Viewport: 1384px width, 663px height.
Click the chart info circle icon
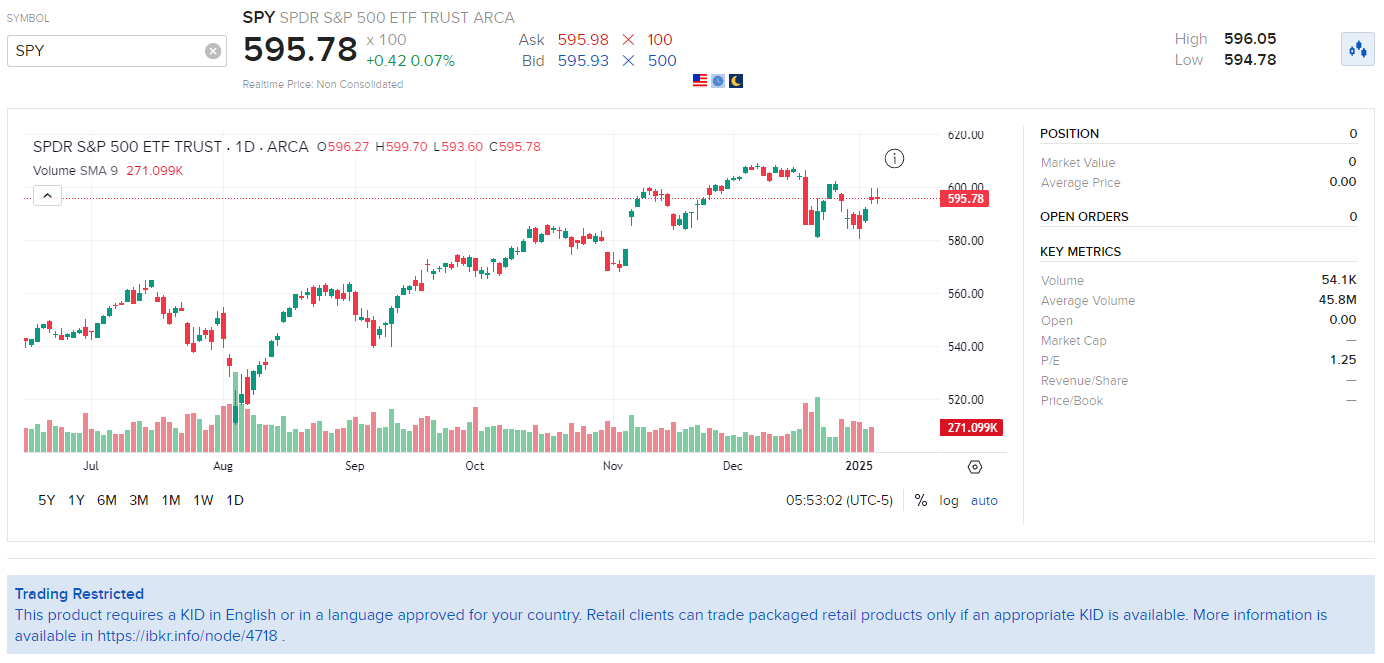click(894, 158)
